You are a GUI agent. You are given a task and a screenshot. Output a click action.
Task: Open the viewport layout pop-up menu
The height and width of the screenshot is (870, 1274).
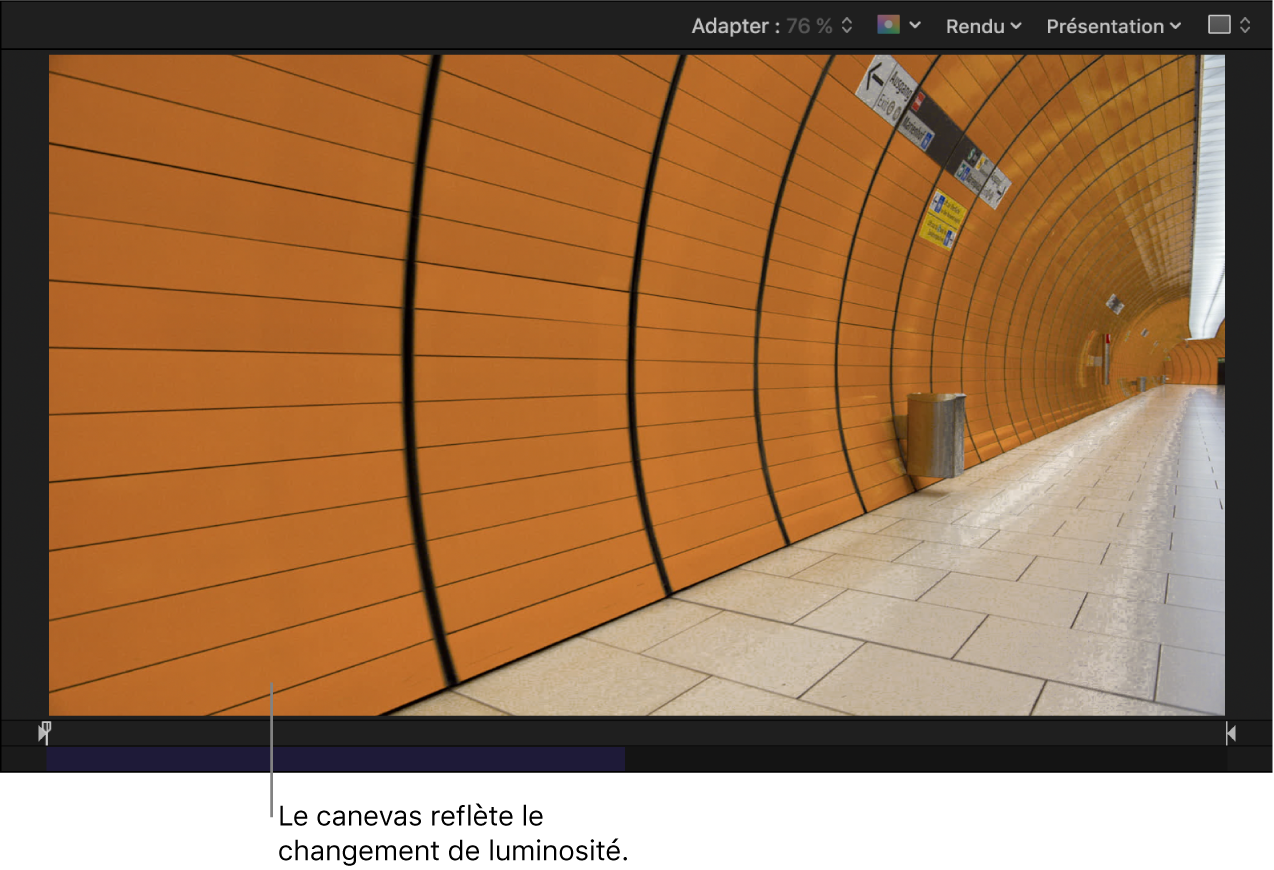pos(1229,25)
